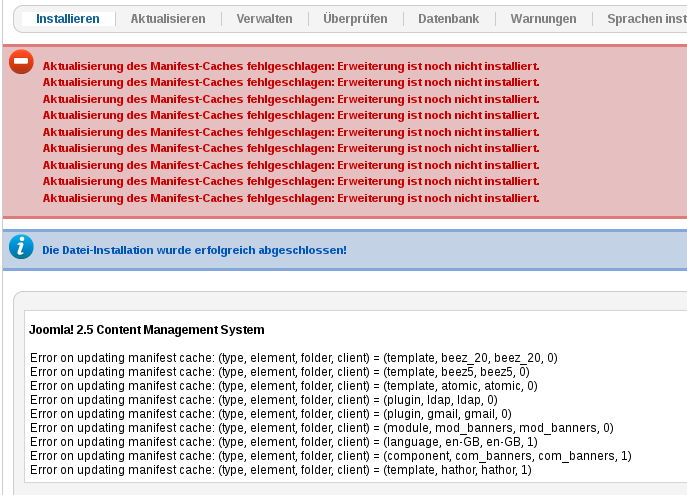Viewport: 687px width, 495px height.
Task: Select the beez_20 template error line
Action: click(294, 358)
